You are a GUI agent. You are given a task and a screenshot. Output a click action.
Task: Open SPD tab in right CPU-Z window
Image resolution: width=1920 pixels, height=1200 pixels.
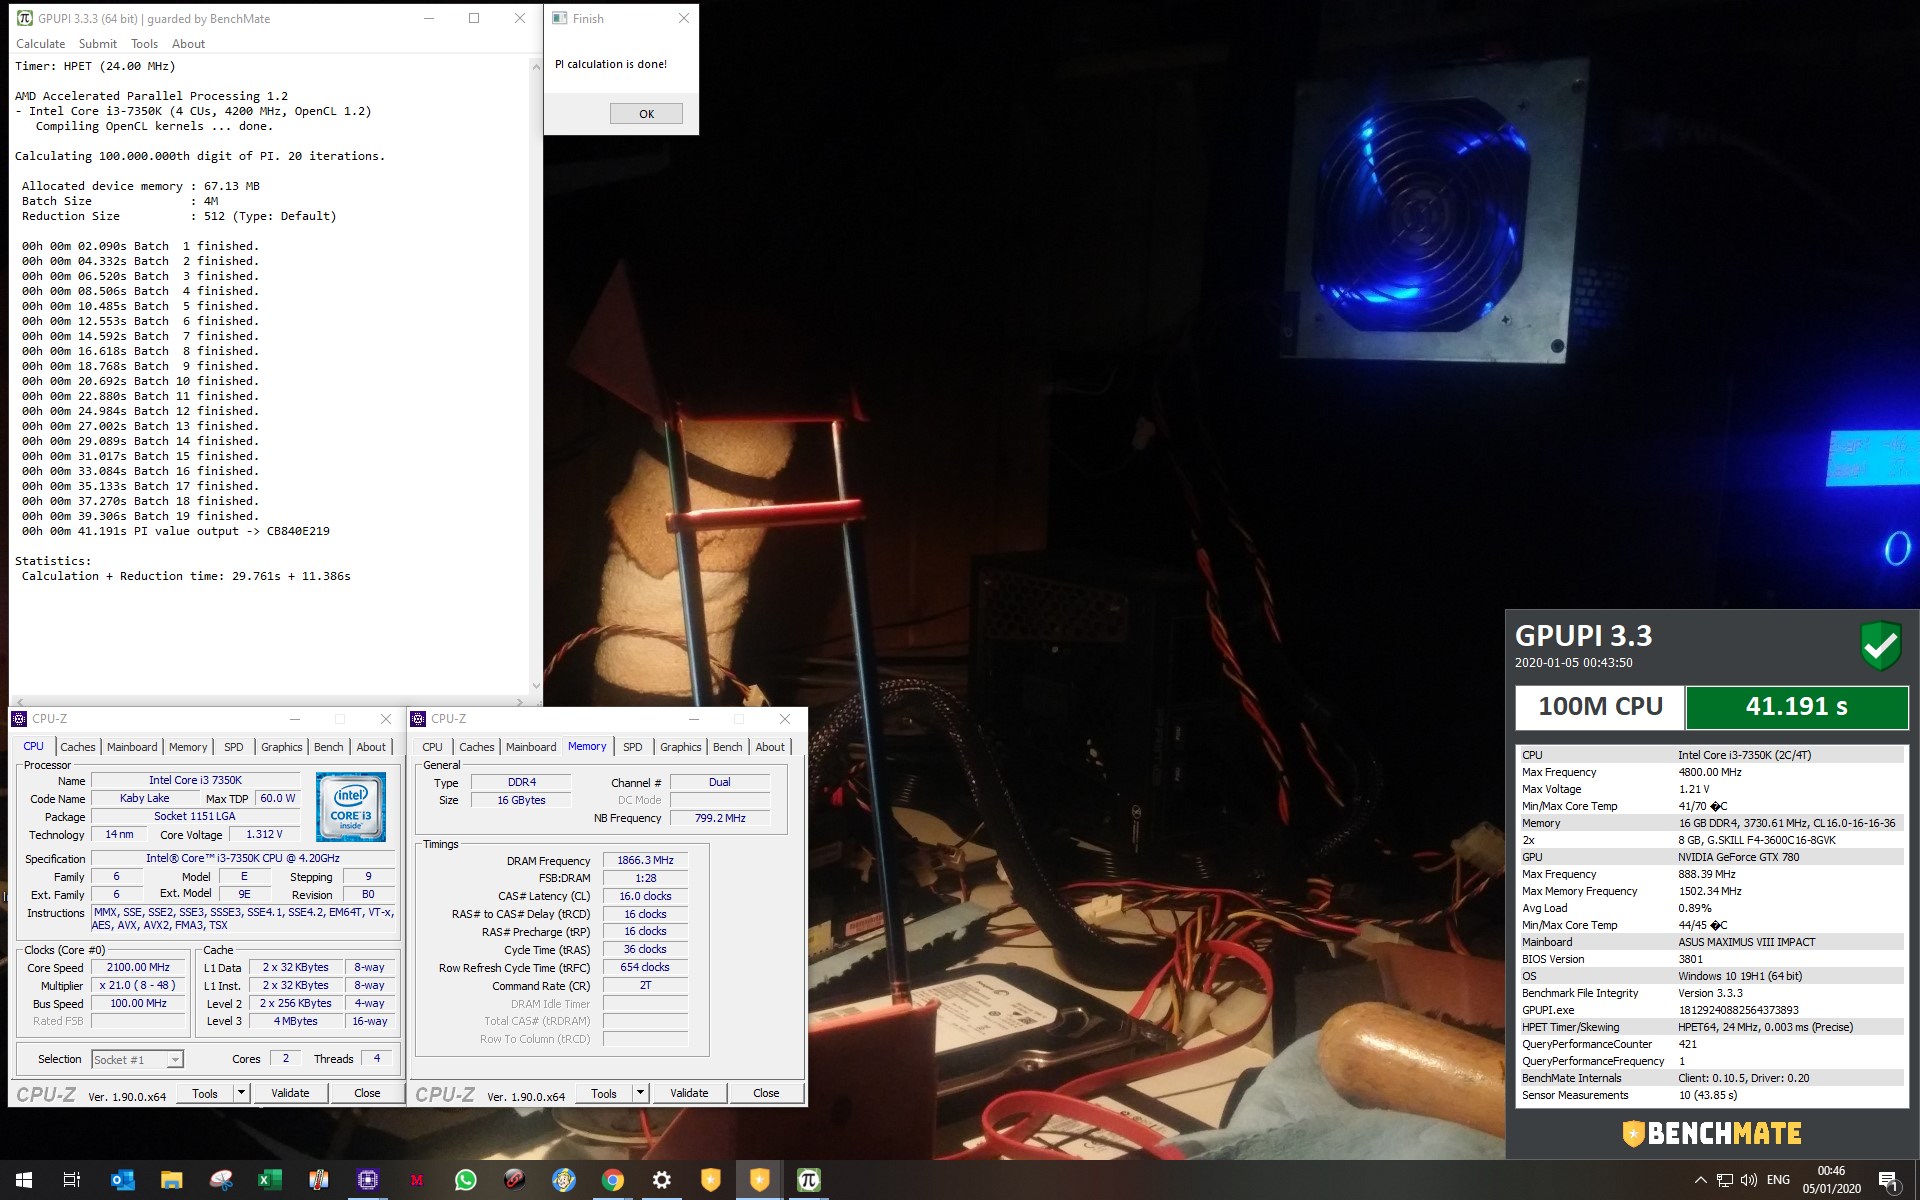pos(633,747)
